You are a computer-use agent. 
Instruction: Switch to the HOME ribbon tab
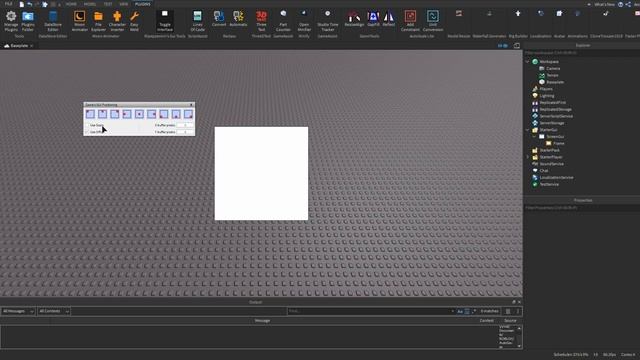tap(71, 4)
